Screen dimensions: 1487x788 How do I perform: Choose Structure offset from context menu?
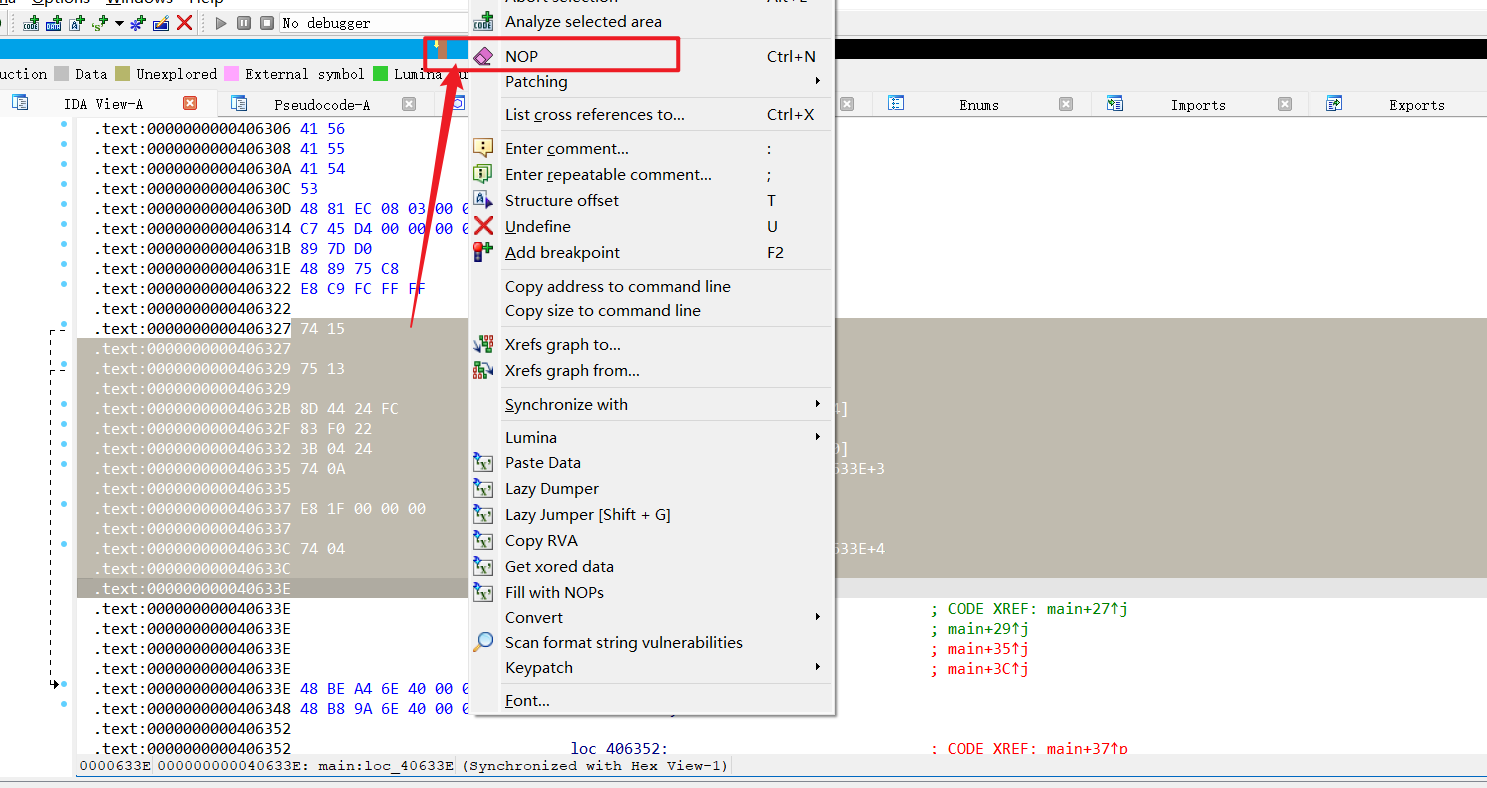click(651, 200)
